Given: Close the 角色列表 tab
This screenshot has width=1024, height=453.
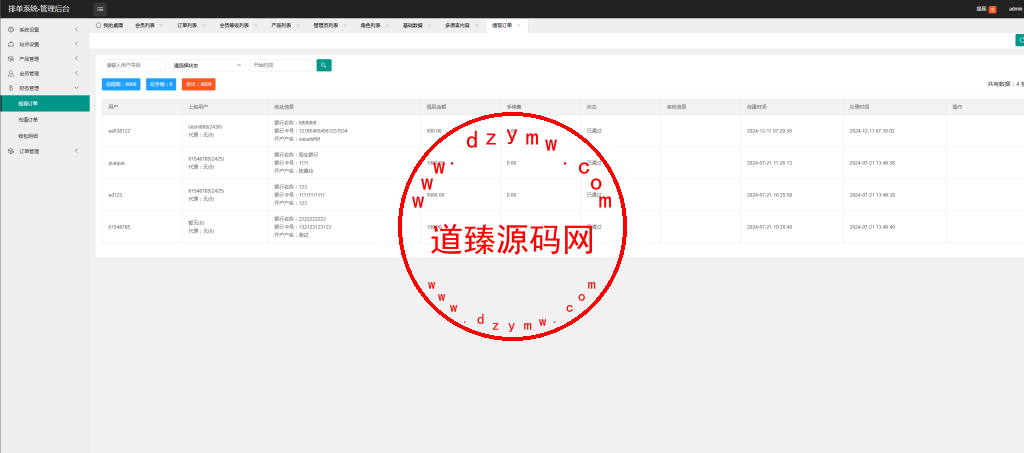Looking at the screenshot, I should [x=387, y=25].
